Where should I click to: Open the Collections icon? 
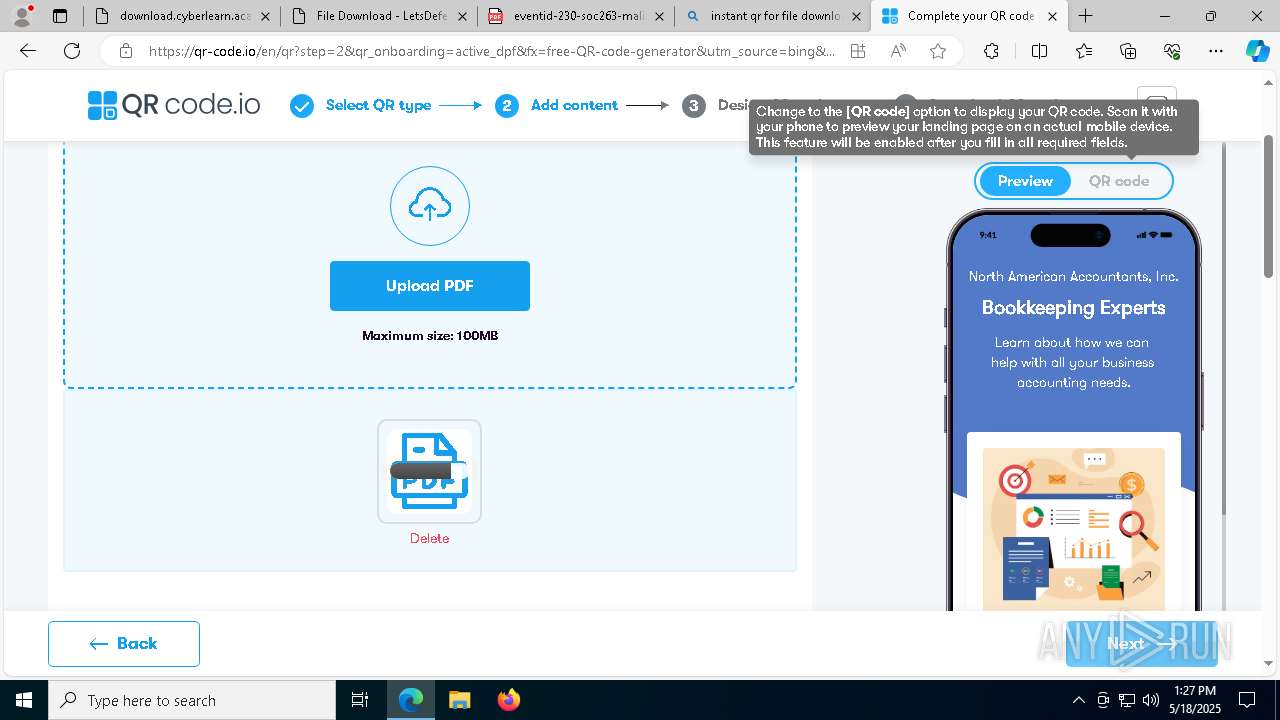tap(1128, 52)
